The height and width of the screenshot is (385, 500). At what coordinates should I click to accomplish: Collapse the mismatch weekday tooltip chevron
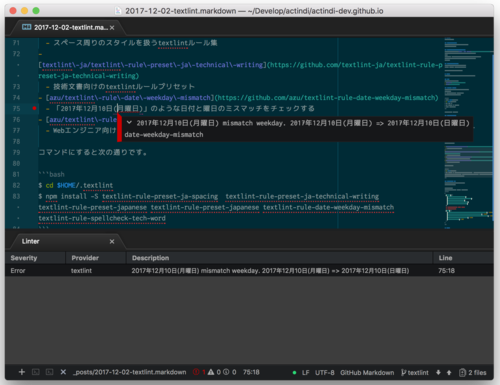(129, 123)
